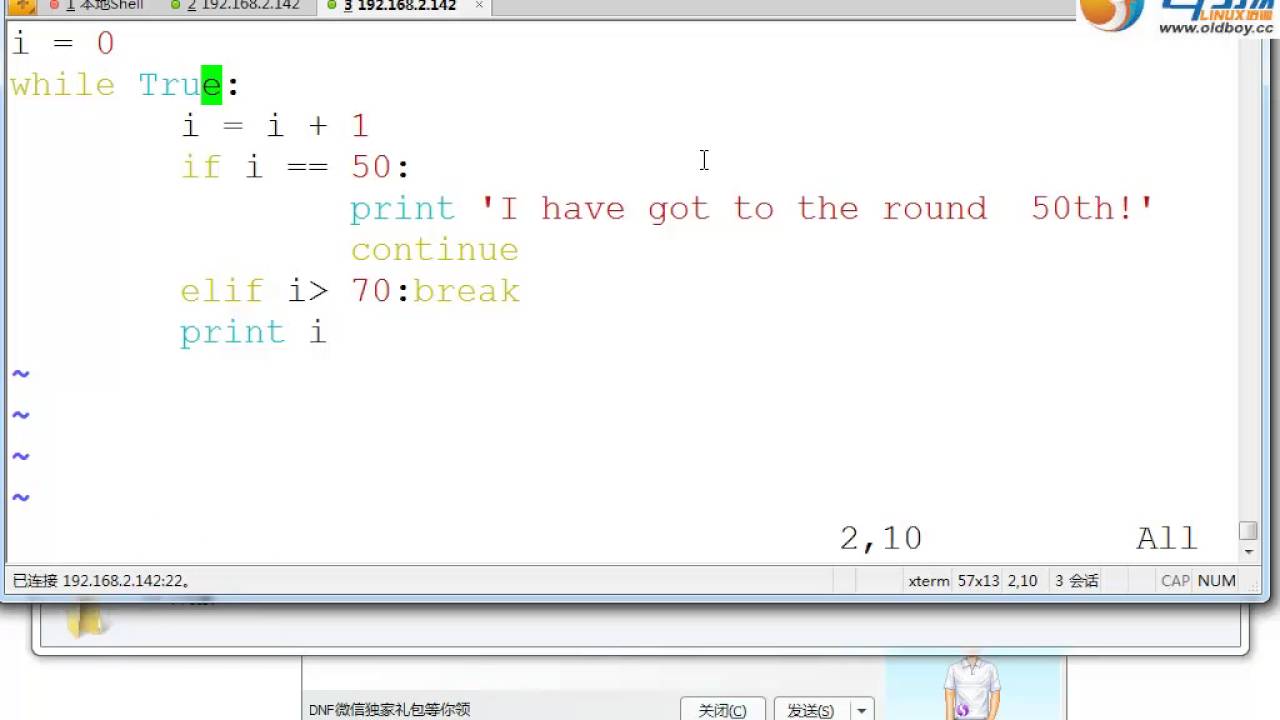
Task: Click the vim ruler position '2,10'
Action: tap(881, 539)
